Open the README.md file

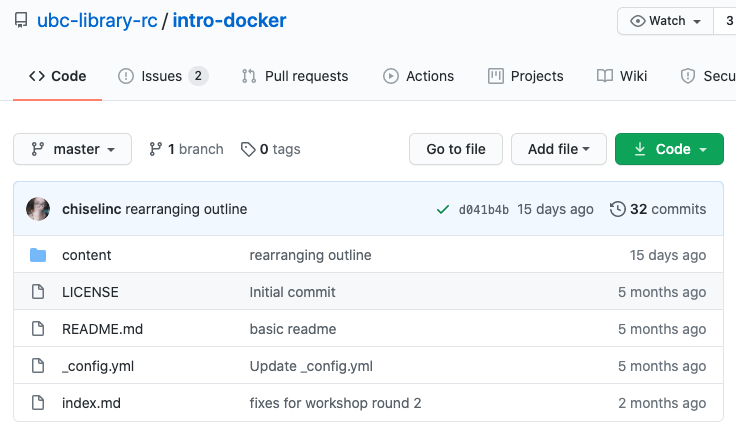[x=102, y=329]
